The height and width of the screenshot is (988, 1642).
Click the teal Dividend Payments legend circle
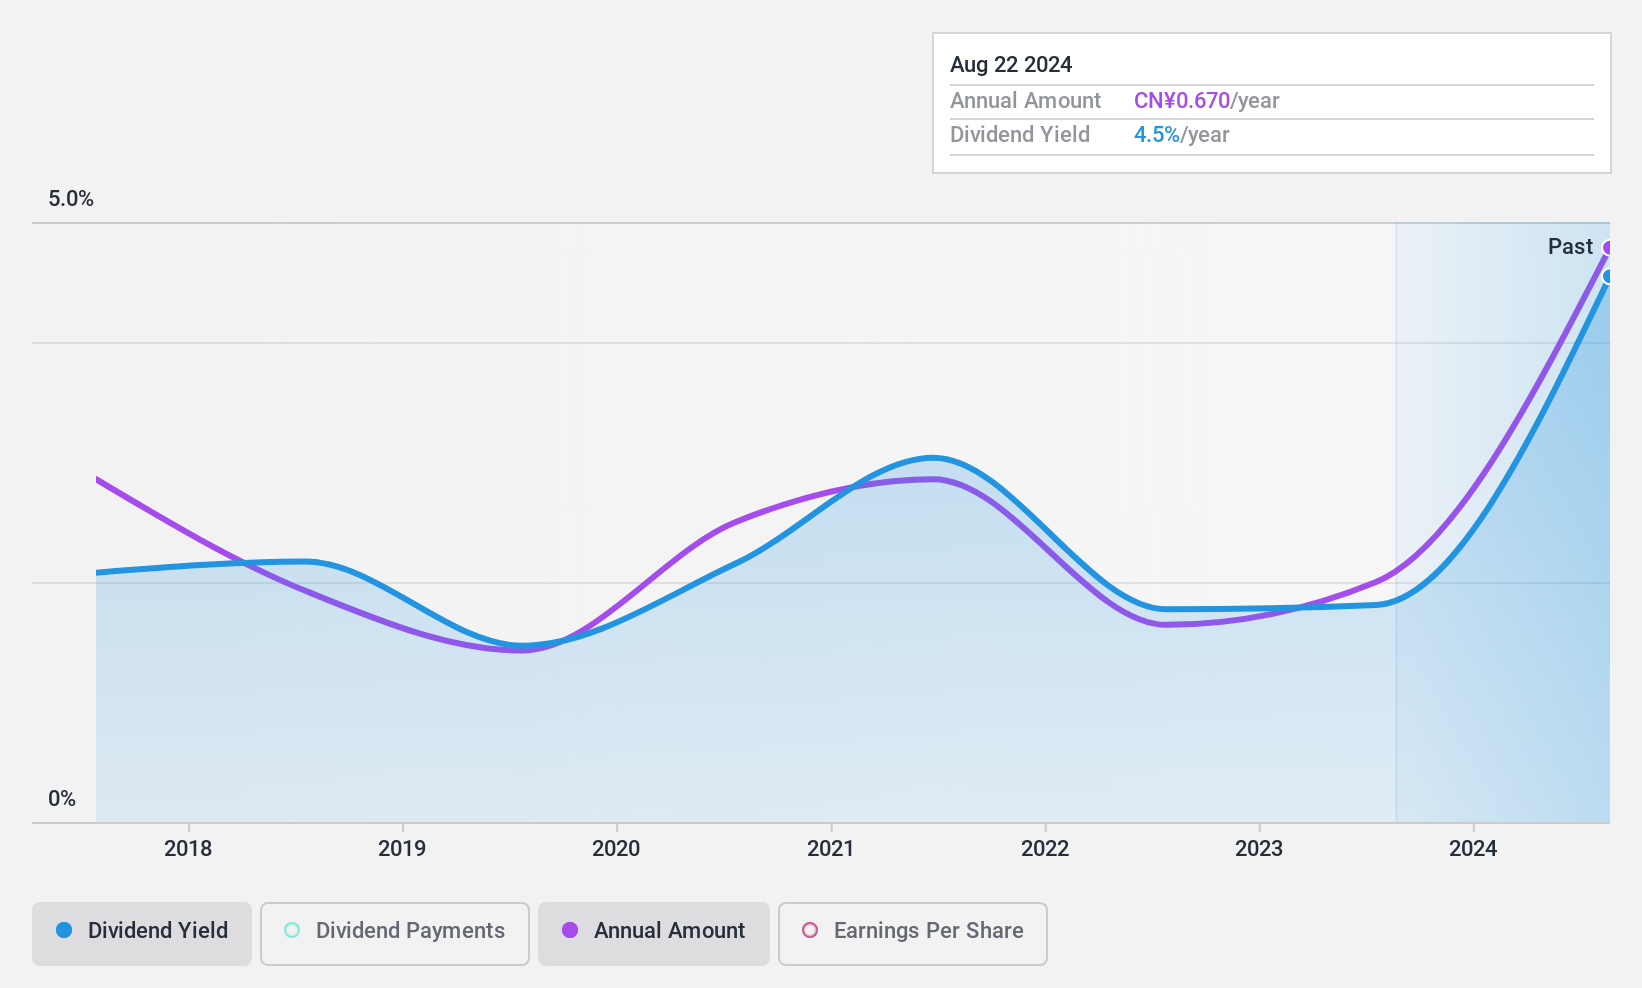(x=292, y=930)
